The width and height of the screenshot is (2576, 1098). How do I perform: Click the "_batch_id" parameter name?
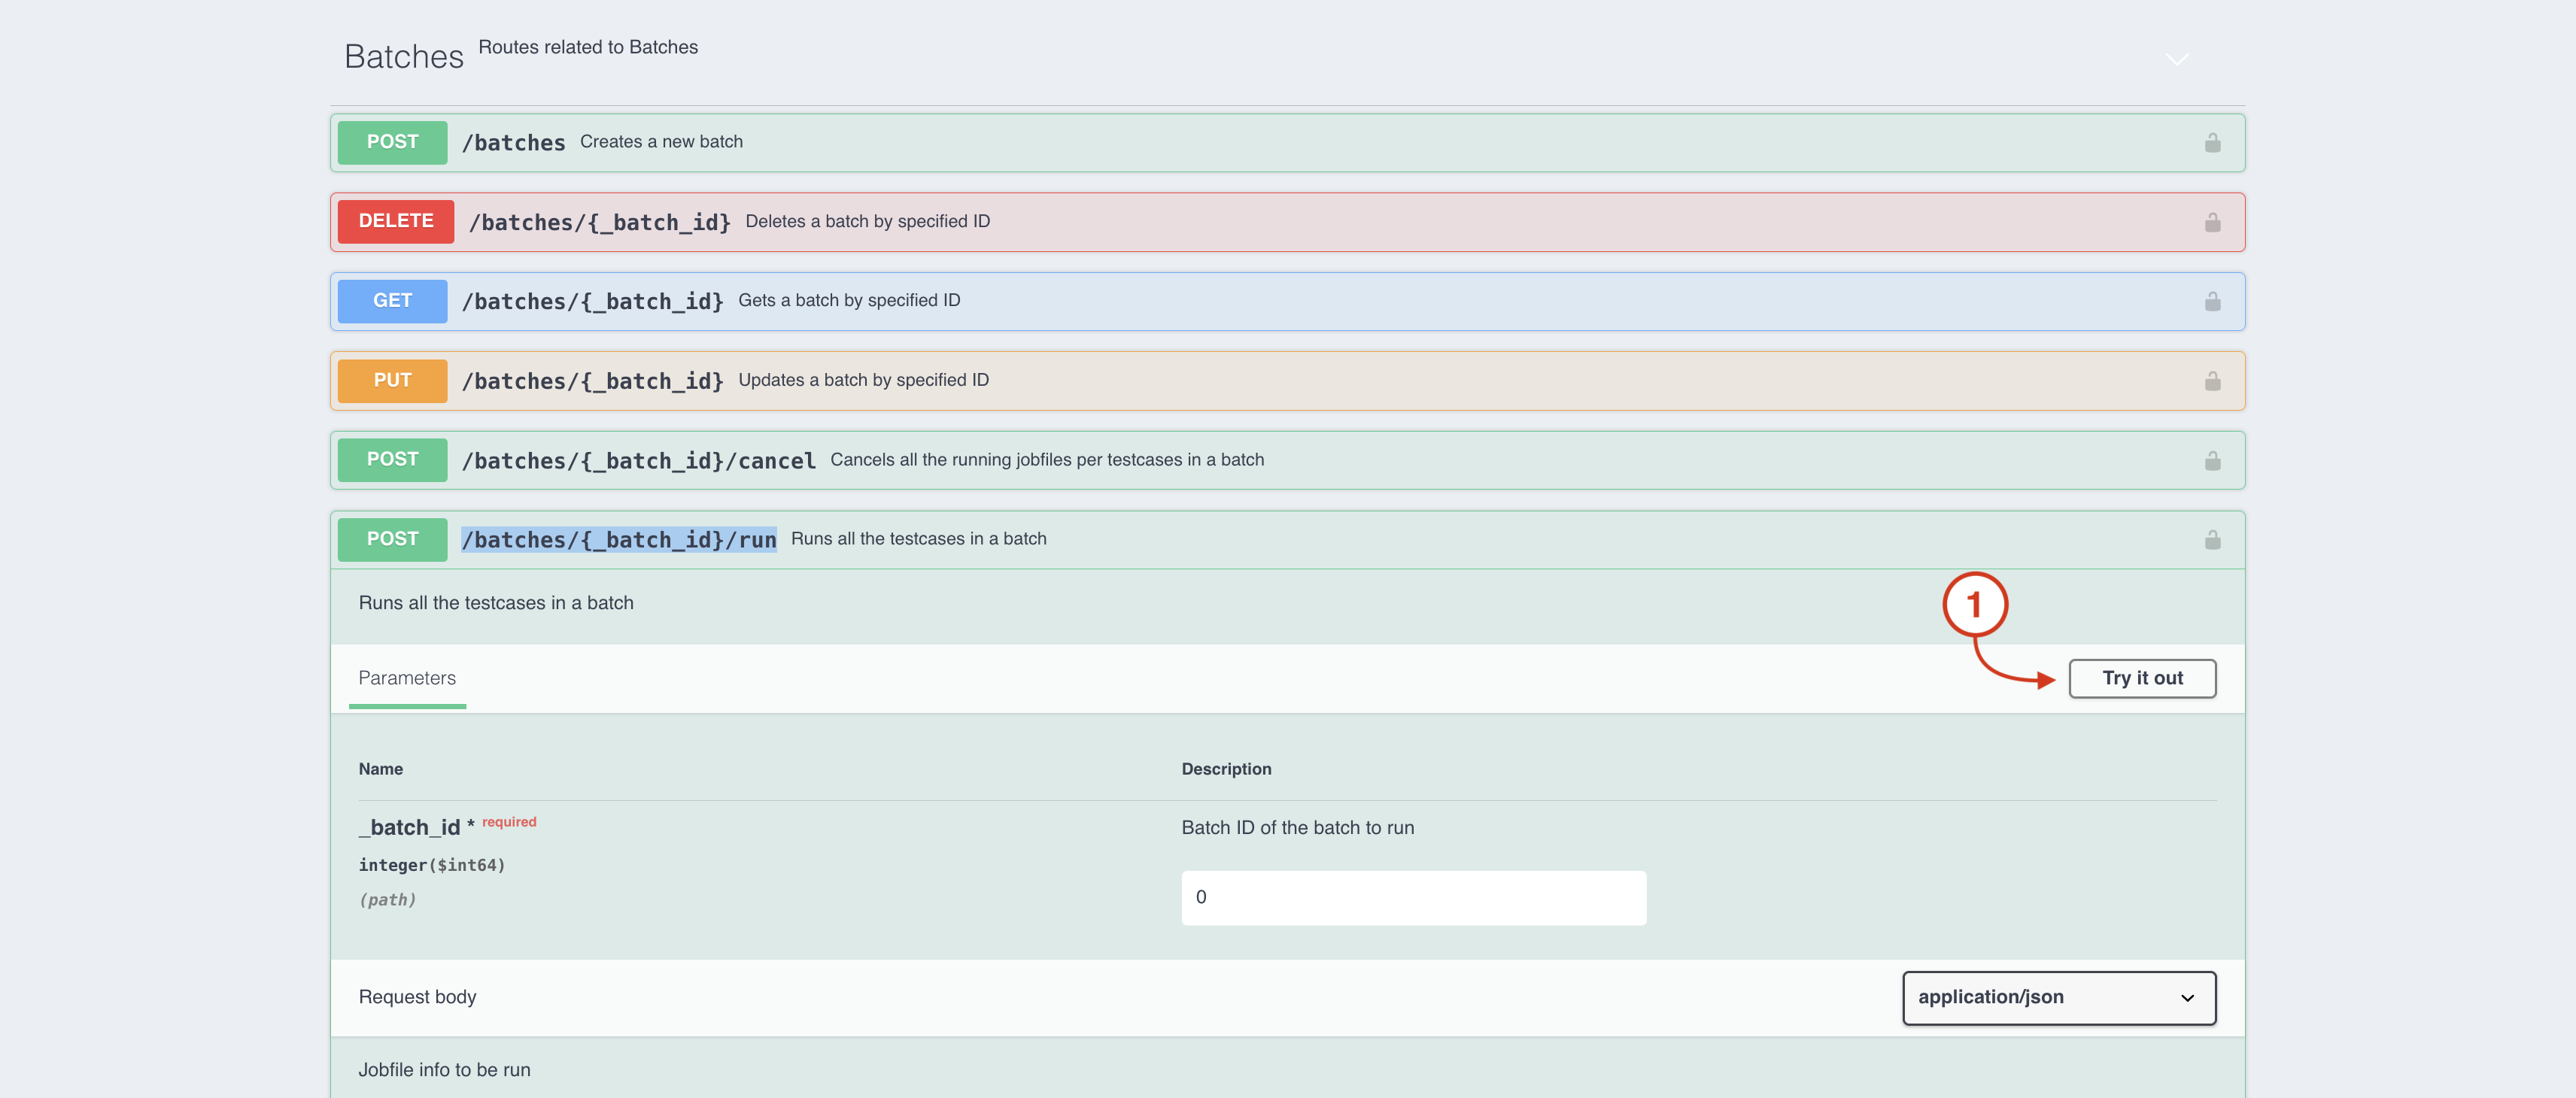[409, 828]
